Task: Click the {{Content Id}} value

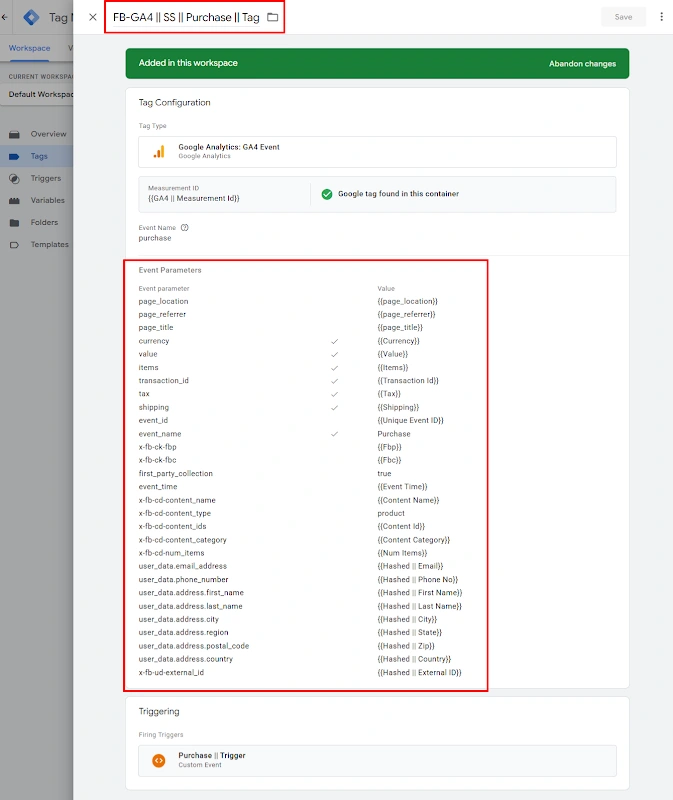Action: 401,527
